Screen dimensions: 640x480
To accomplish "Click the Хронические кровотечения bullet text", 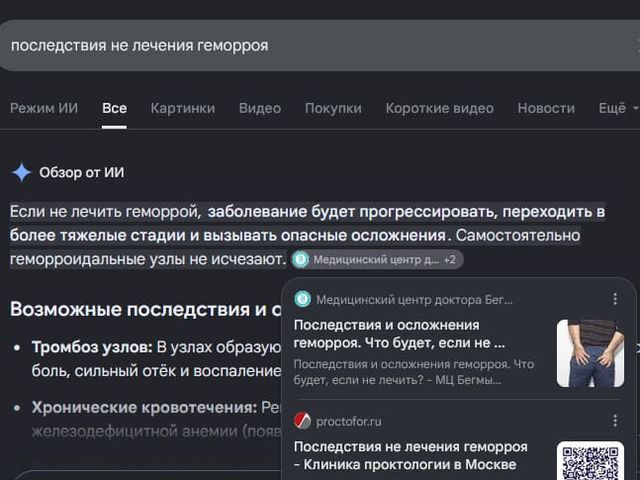I will (156, 419).
